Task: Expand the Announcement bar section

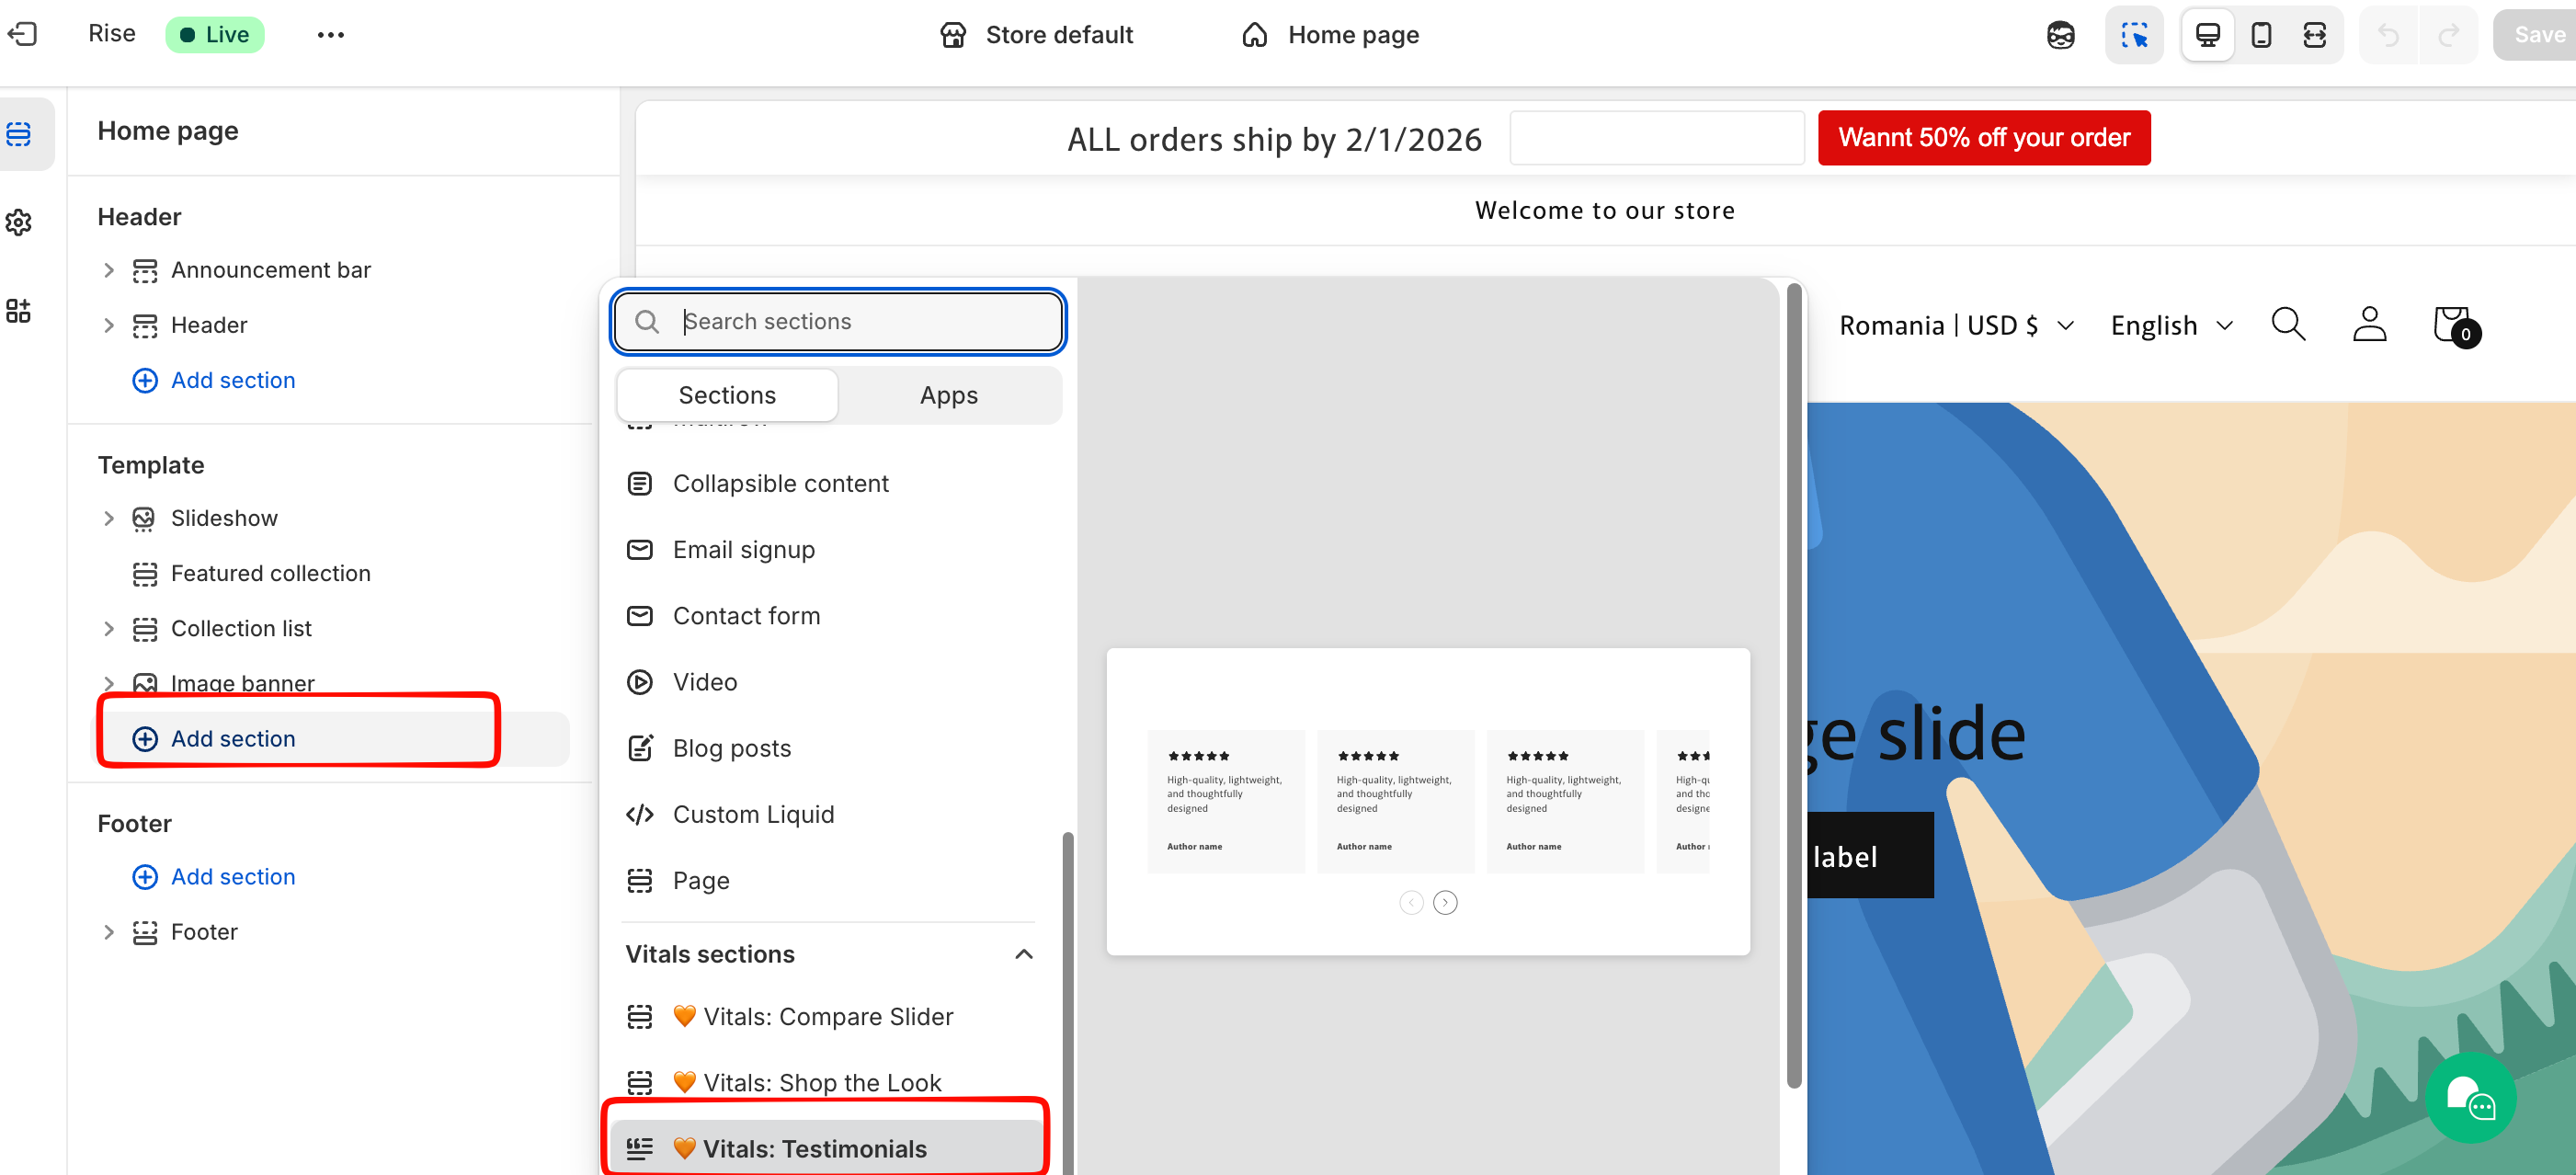Action: pos(109,270)
